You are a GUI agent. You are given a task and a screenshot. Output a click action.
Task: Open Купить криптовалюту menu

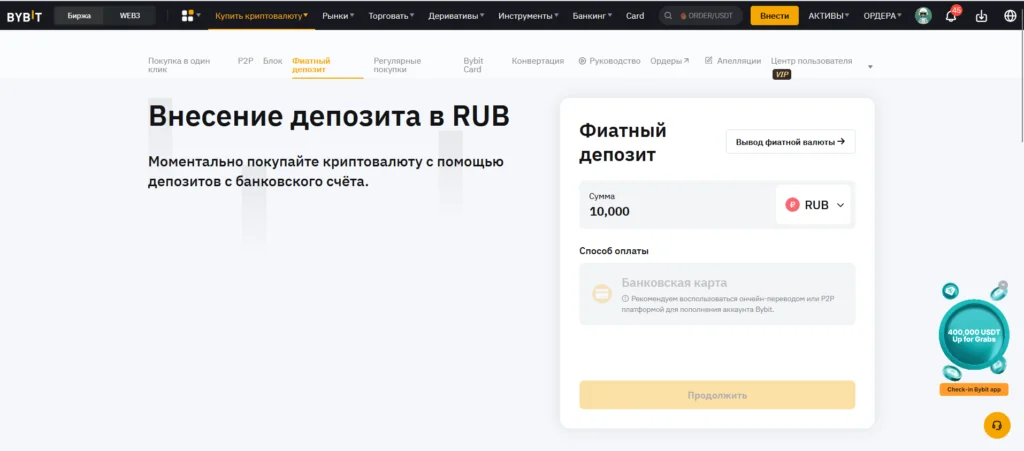point(261,16)
